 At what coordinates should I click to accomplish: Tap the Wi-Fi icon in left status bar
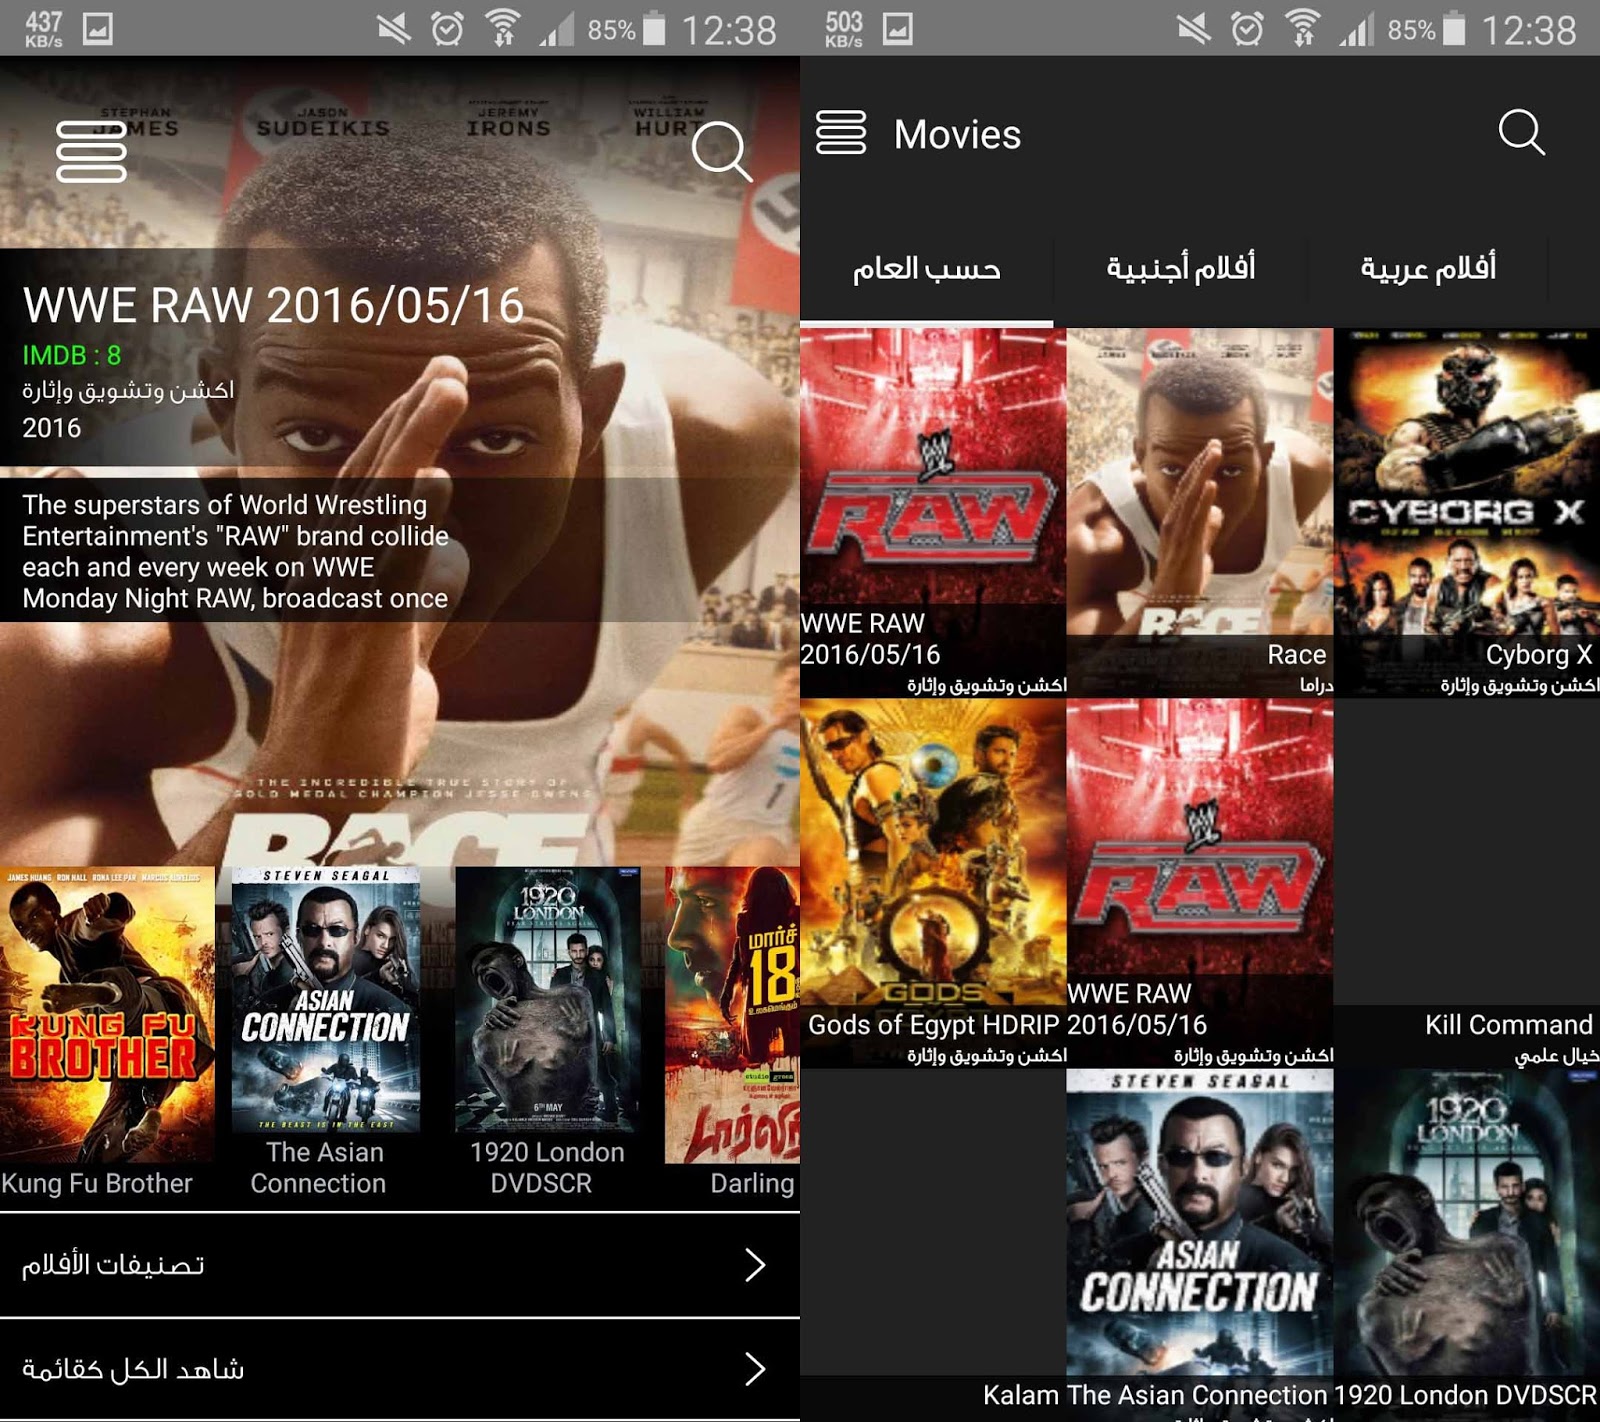point(502,29)
